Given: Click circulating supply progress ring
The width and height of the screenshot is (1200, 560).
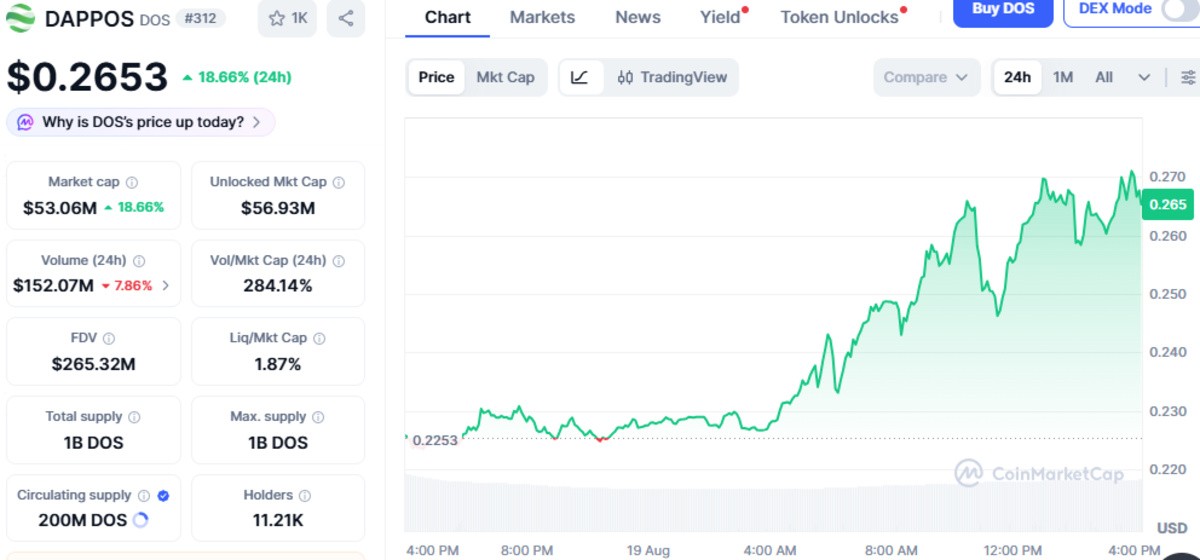Looking at the screenshot, I should pyautogui.click(x=140, y=520).
